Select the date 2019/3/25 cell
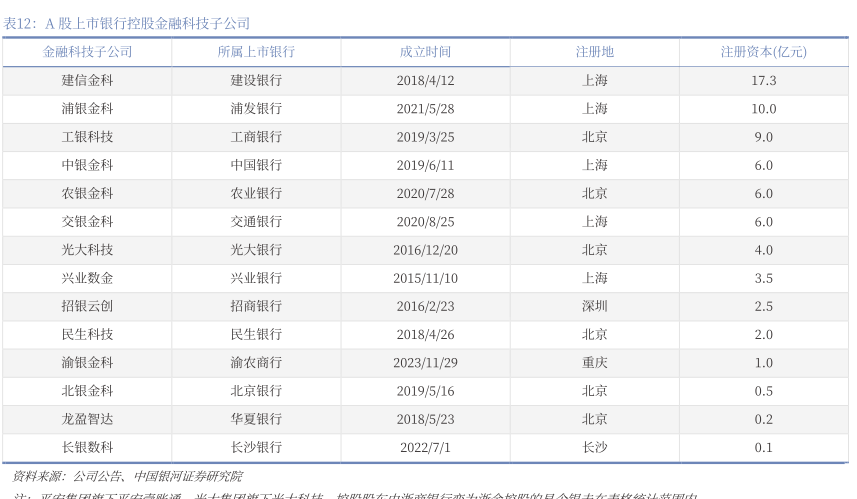 pyautogui.click(x=425, y=137)
